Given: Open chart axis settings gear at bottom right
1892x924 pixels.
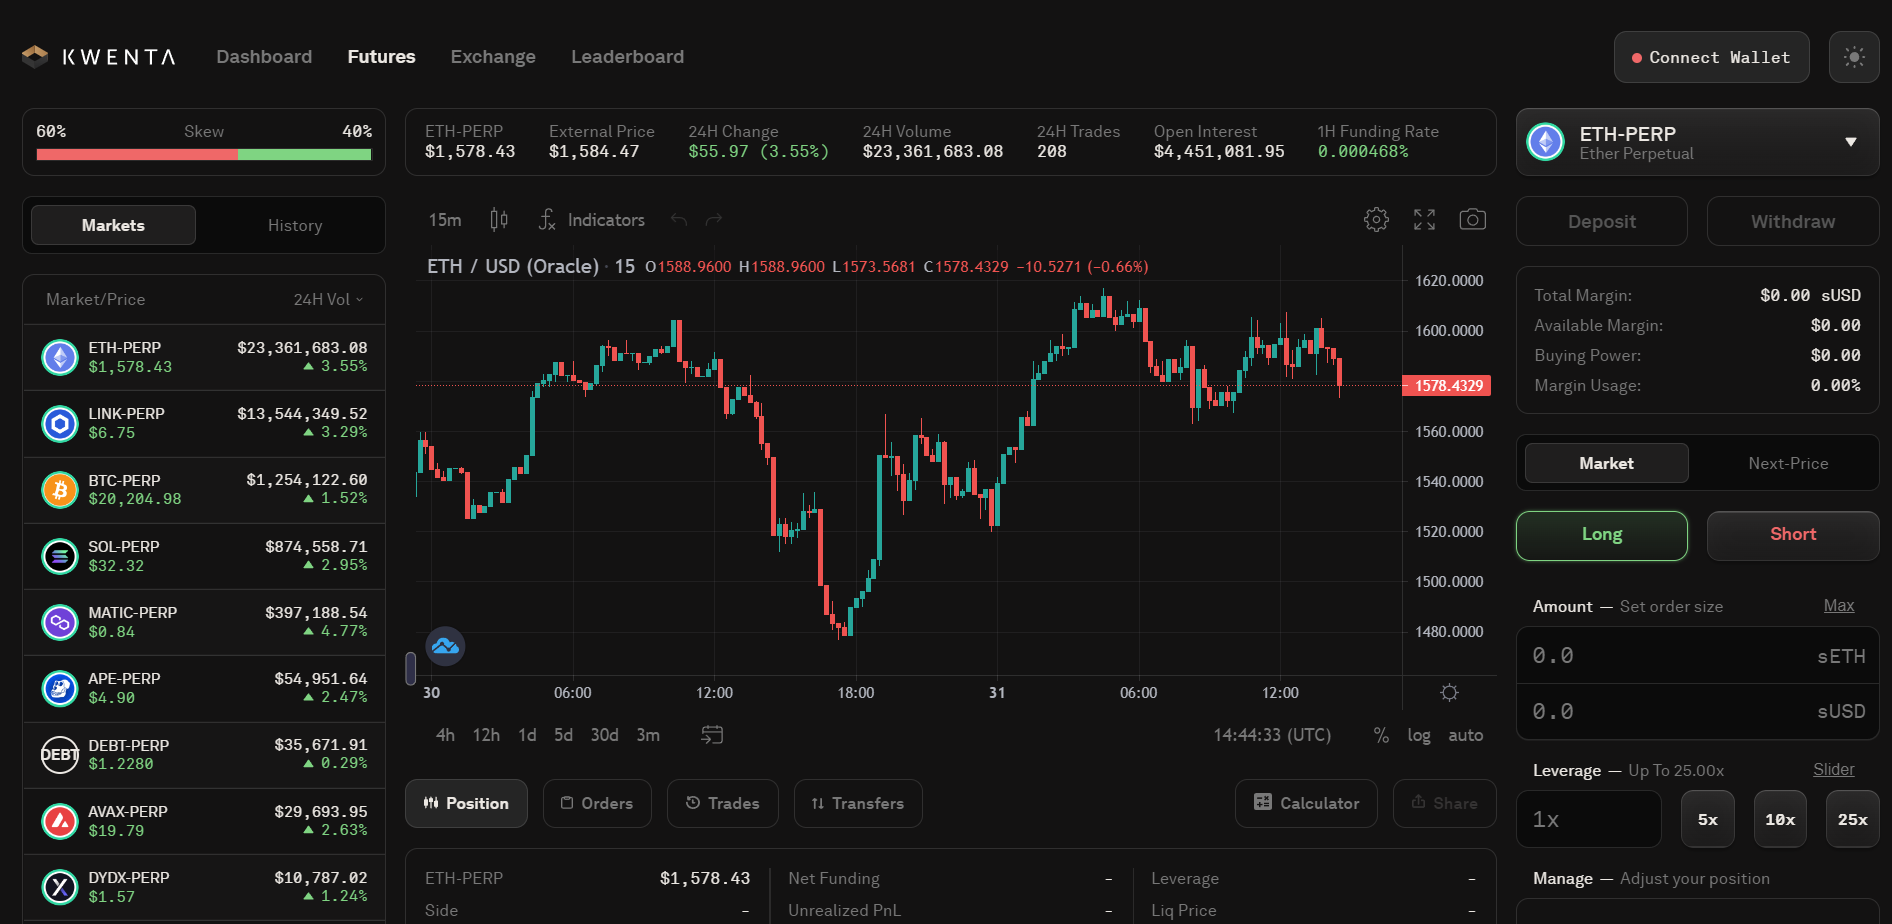Looking at the screenshot, I should (1449, 692).
